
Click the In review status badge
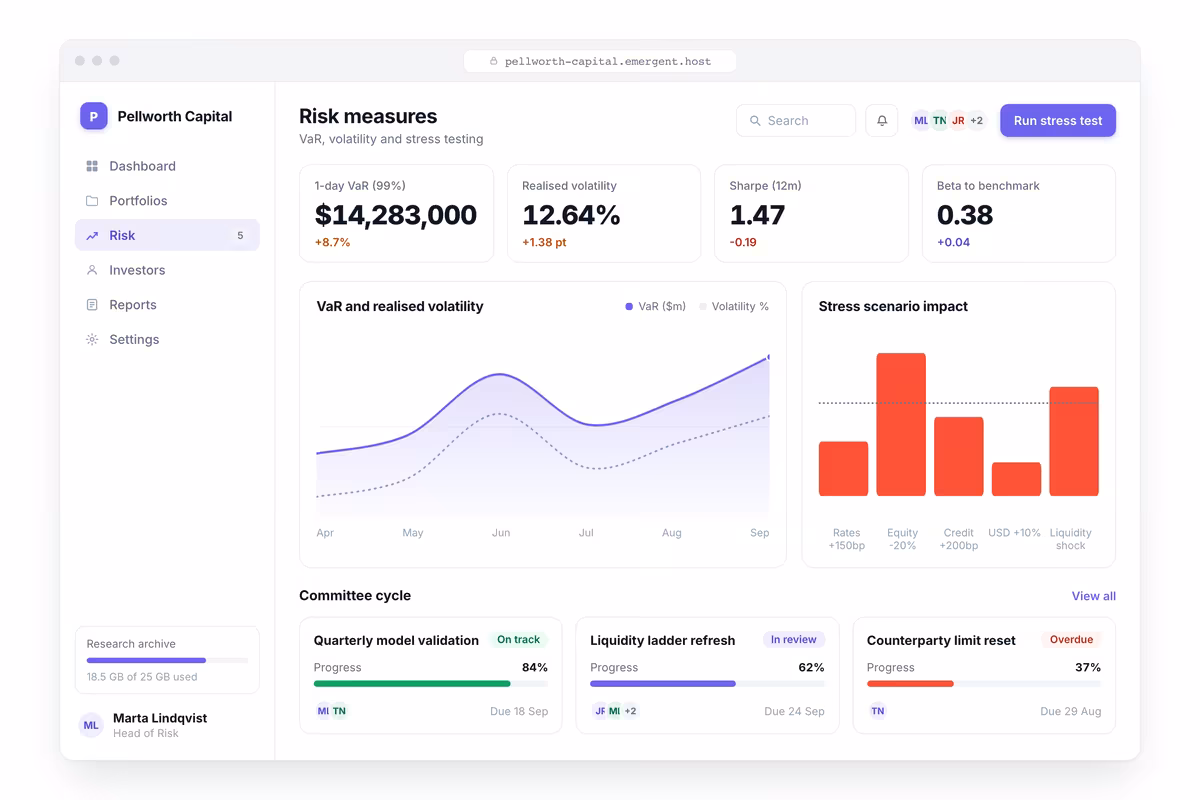[x=794, y=640]
